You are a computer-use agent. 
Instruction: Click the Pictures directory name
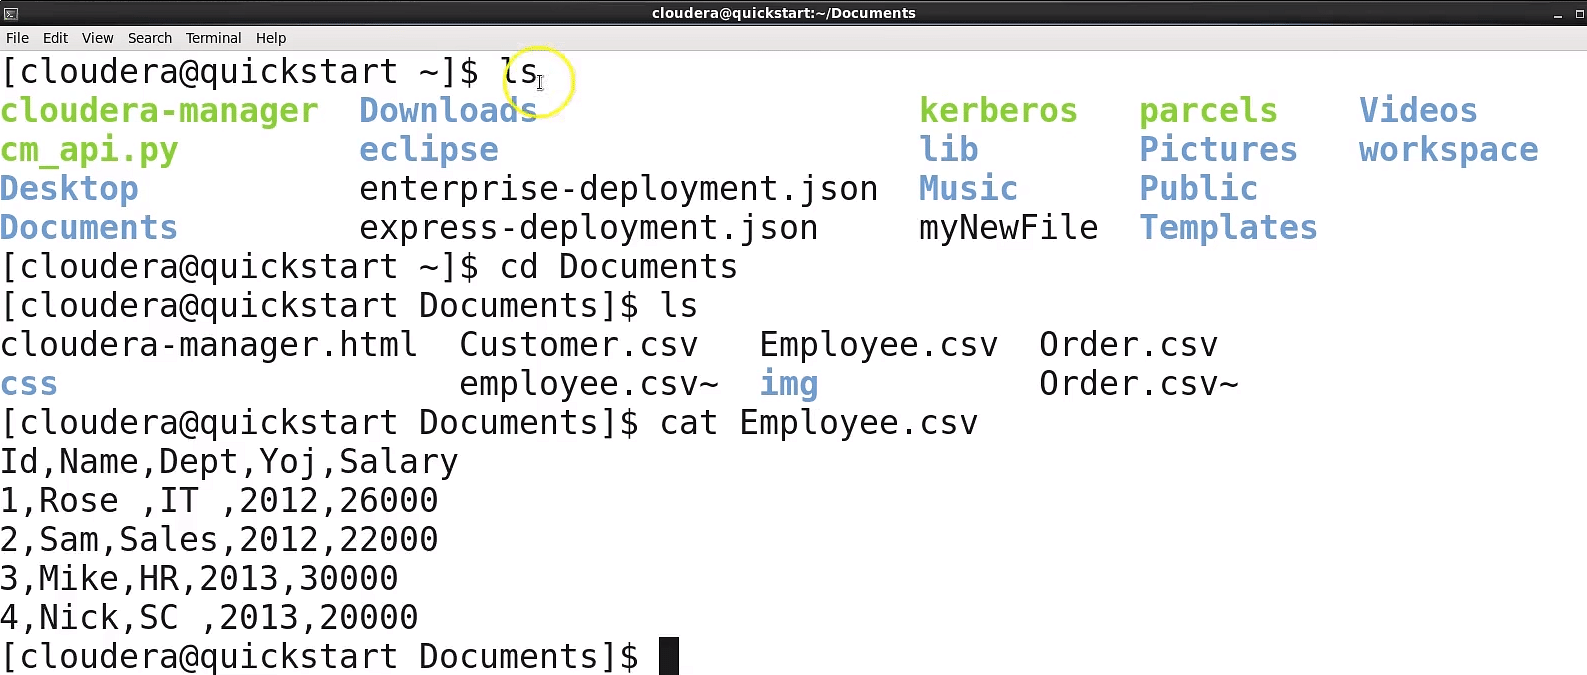click(x=1218, y=150)
